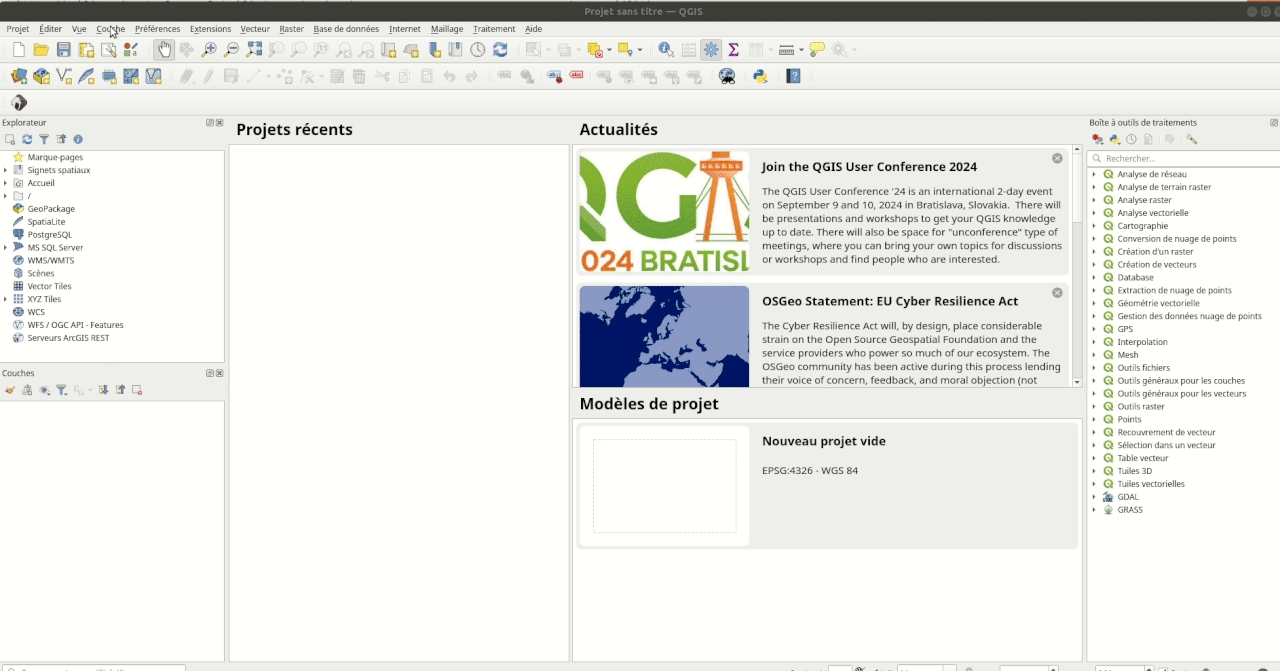Open OSGeo Statement EU Cyber Resilience Act
Viewport: 1280px width, 671px height.
890,301
